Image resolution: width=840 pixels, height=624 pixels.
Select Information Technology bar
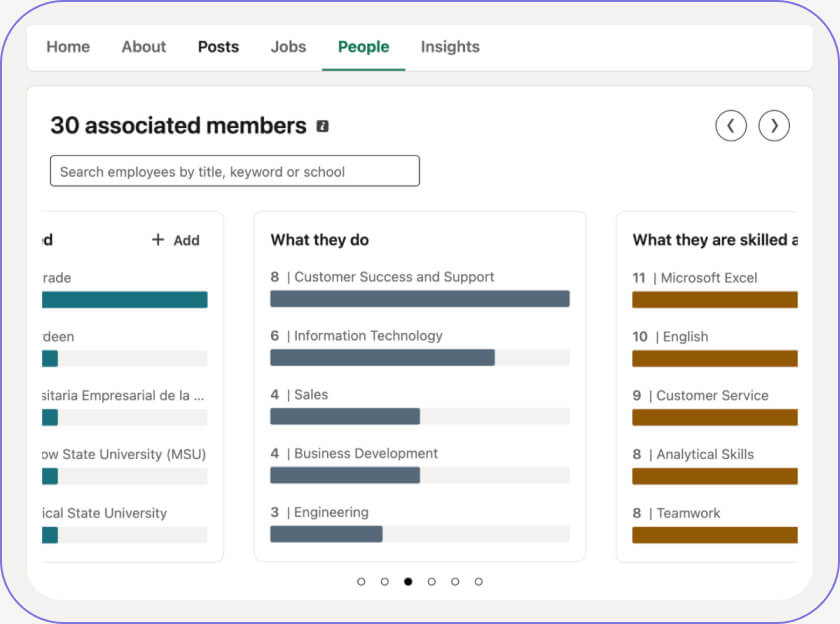click(419, 358)
